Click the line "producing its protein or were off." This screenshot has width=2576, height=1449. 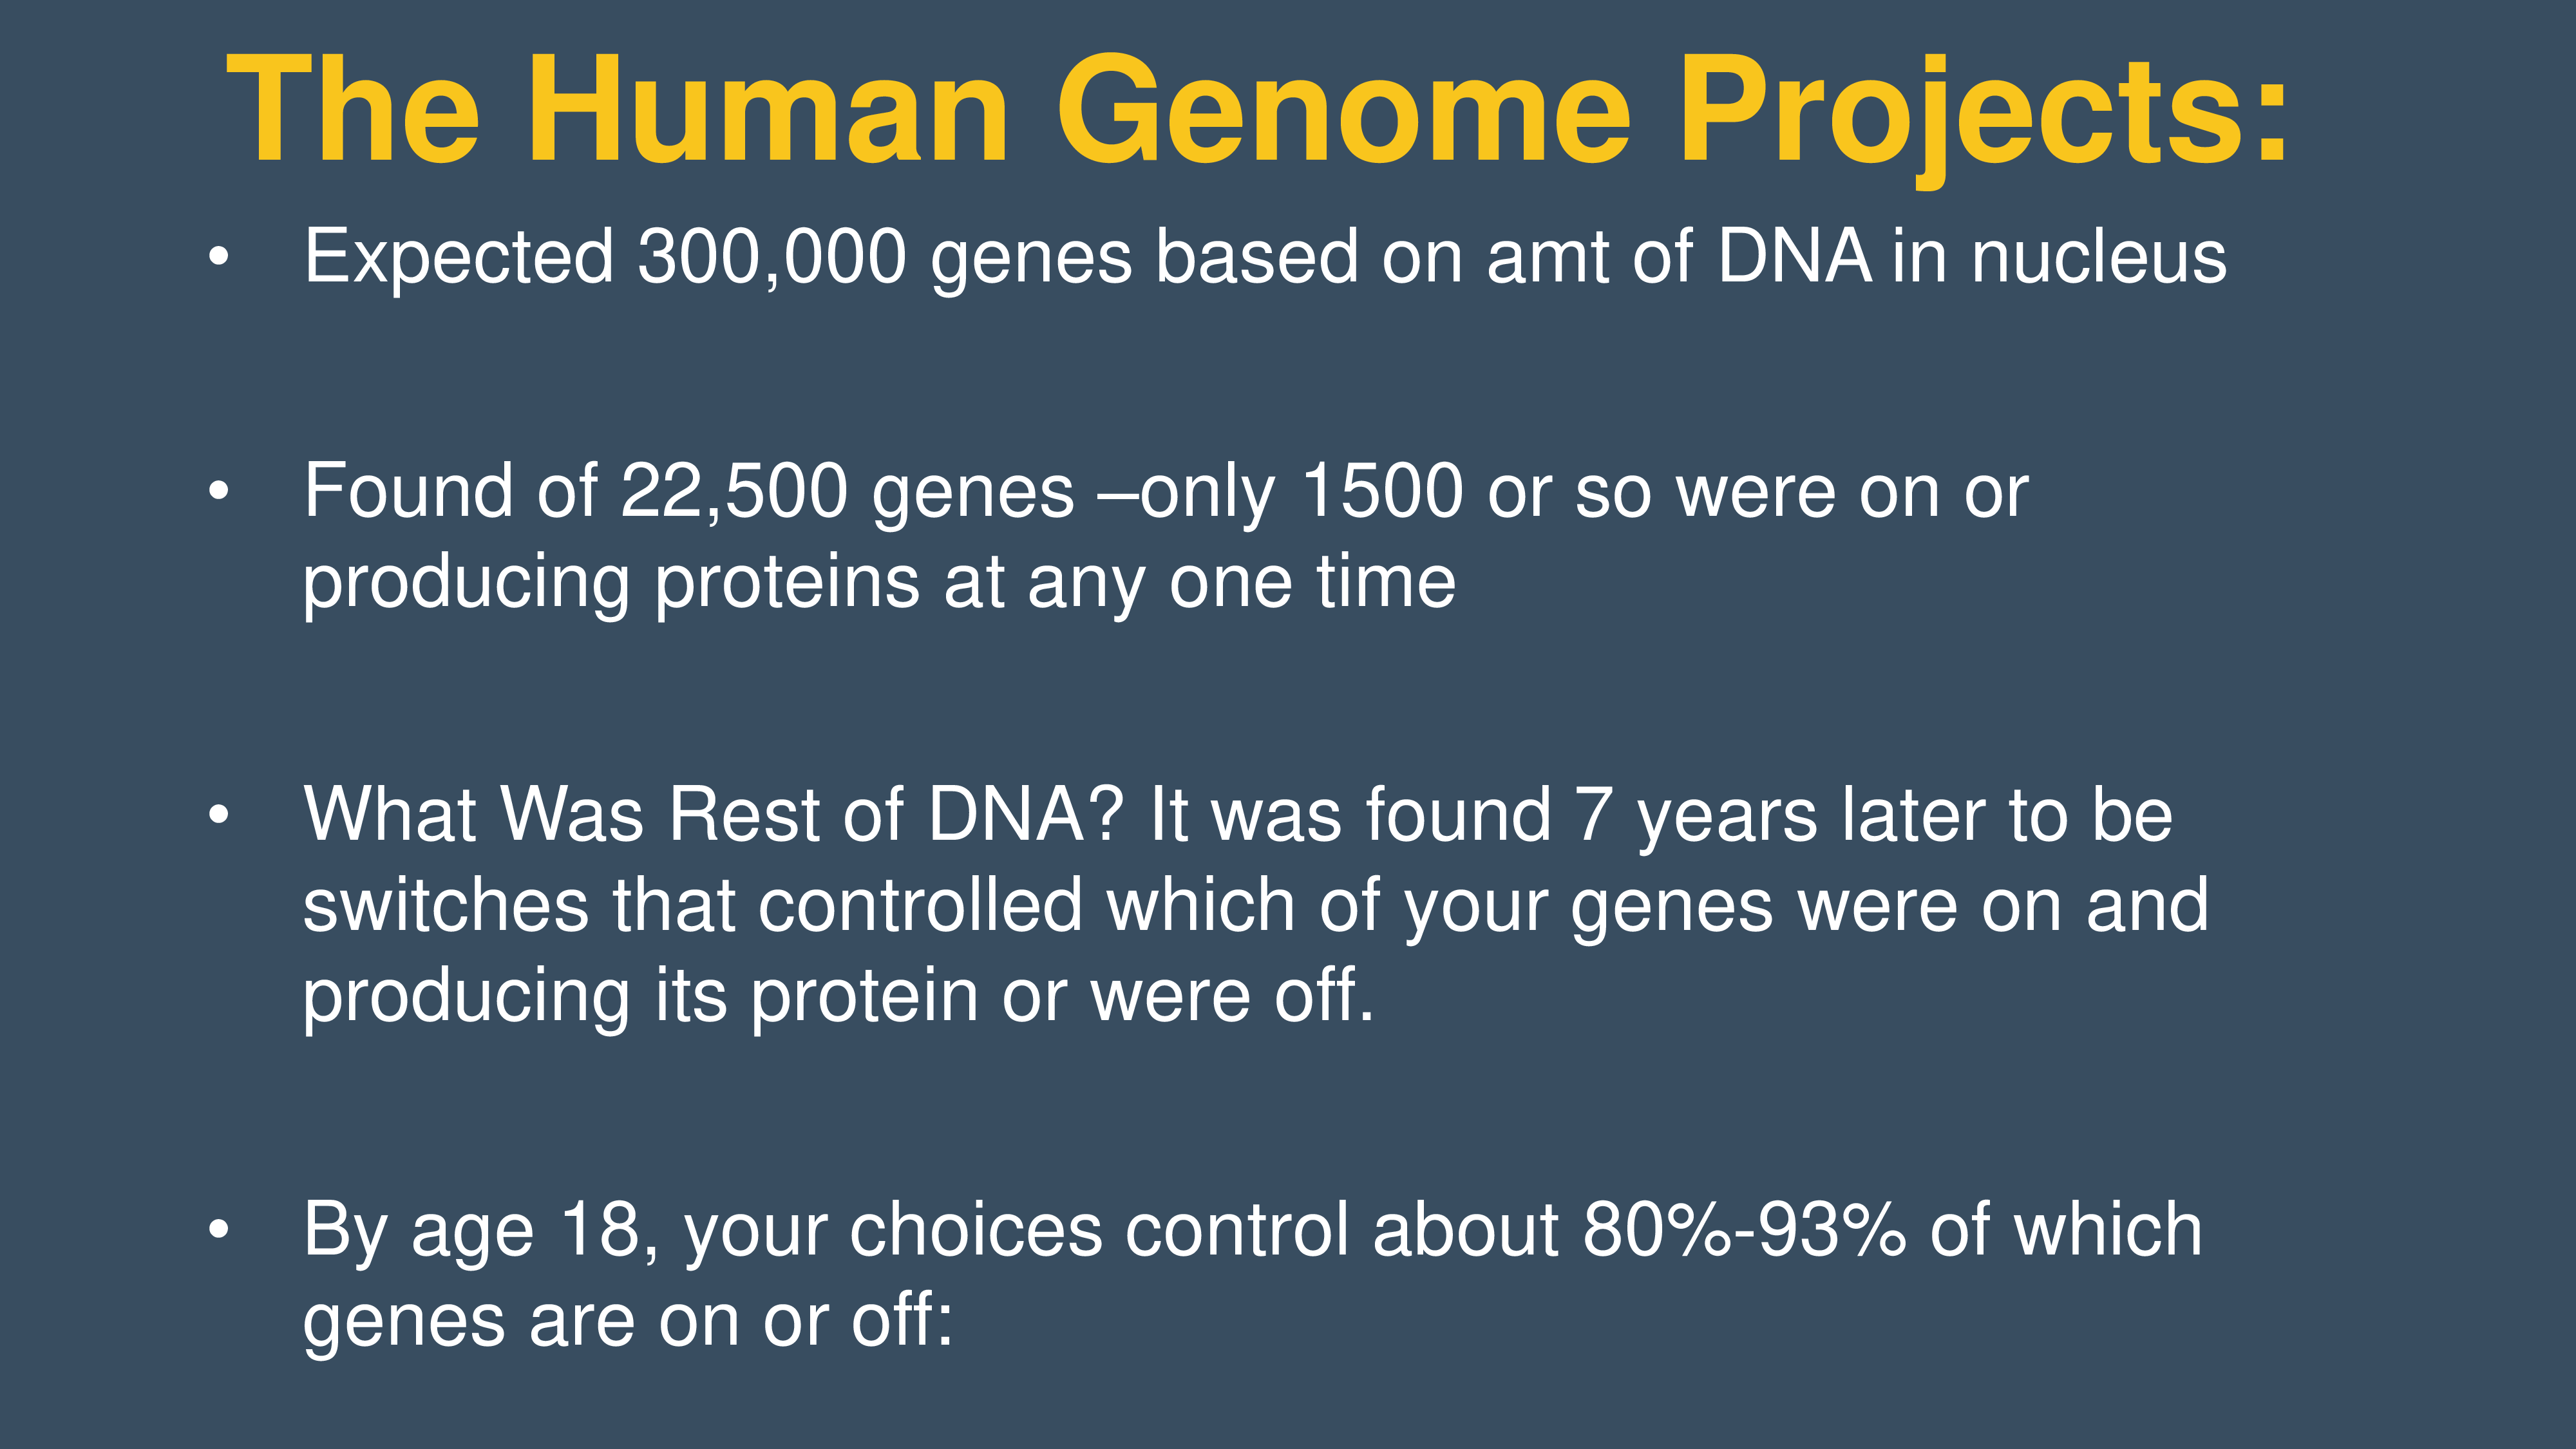point(839,997)
